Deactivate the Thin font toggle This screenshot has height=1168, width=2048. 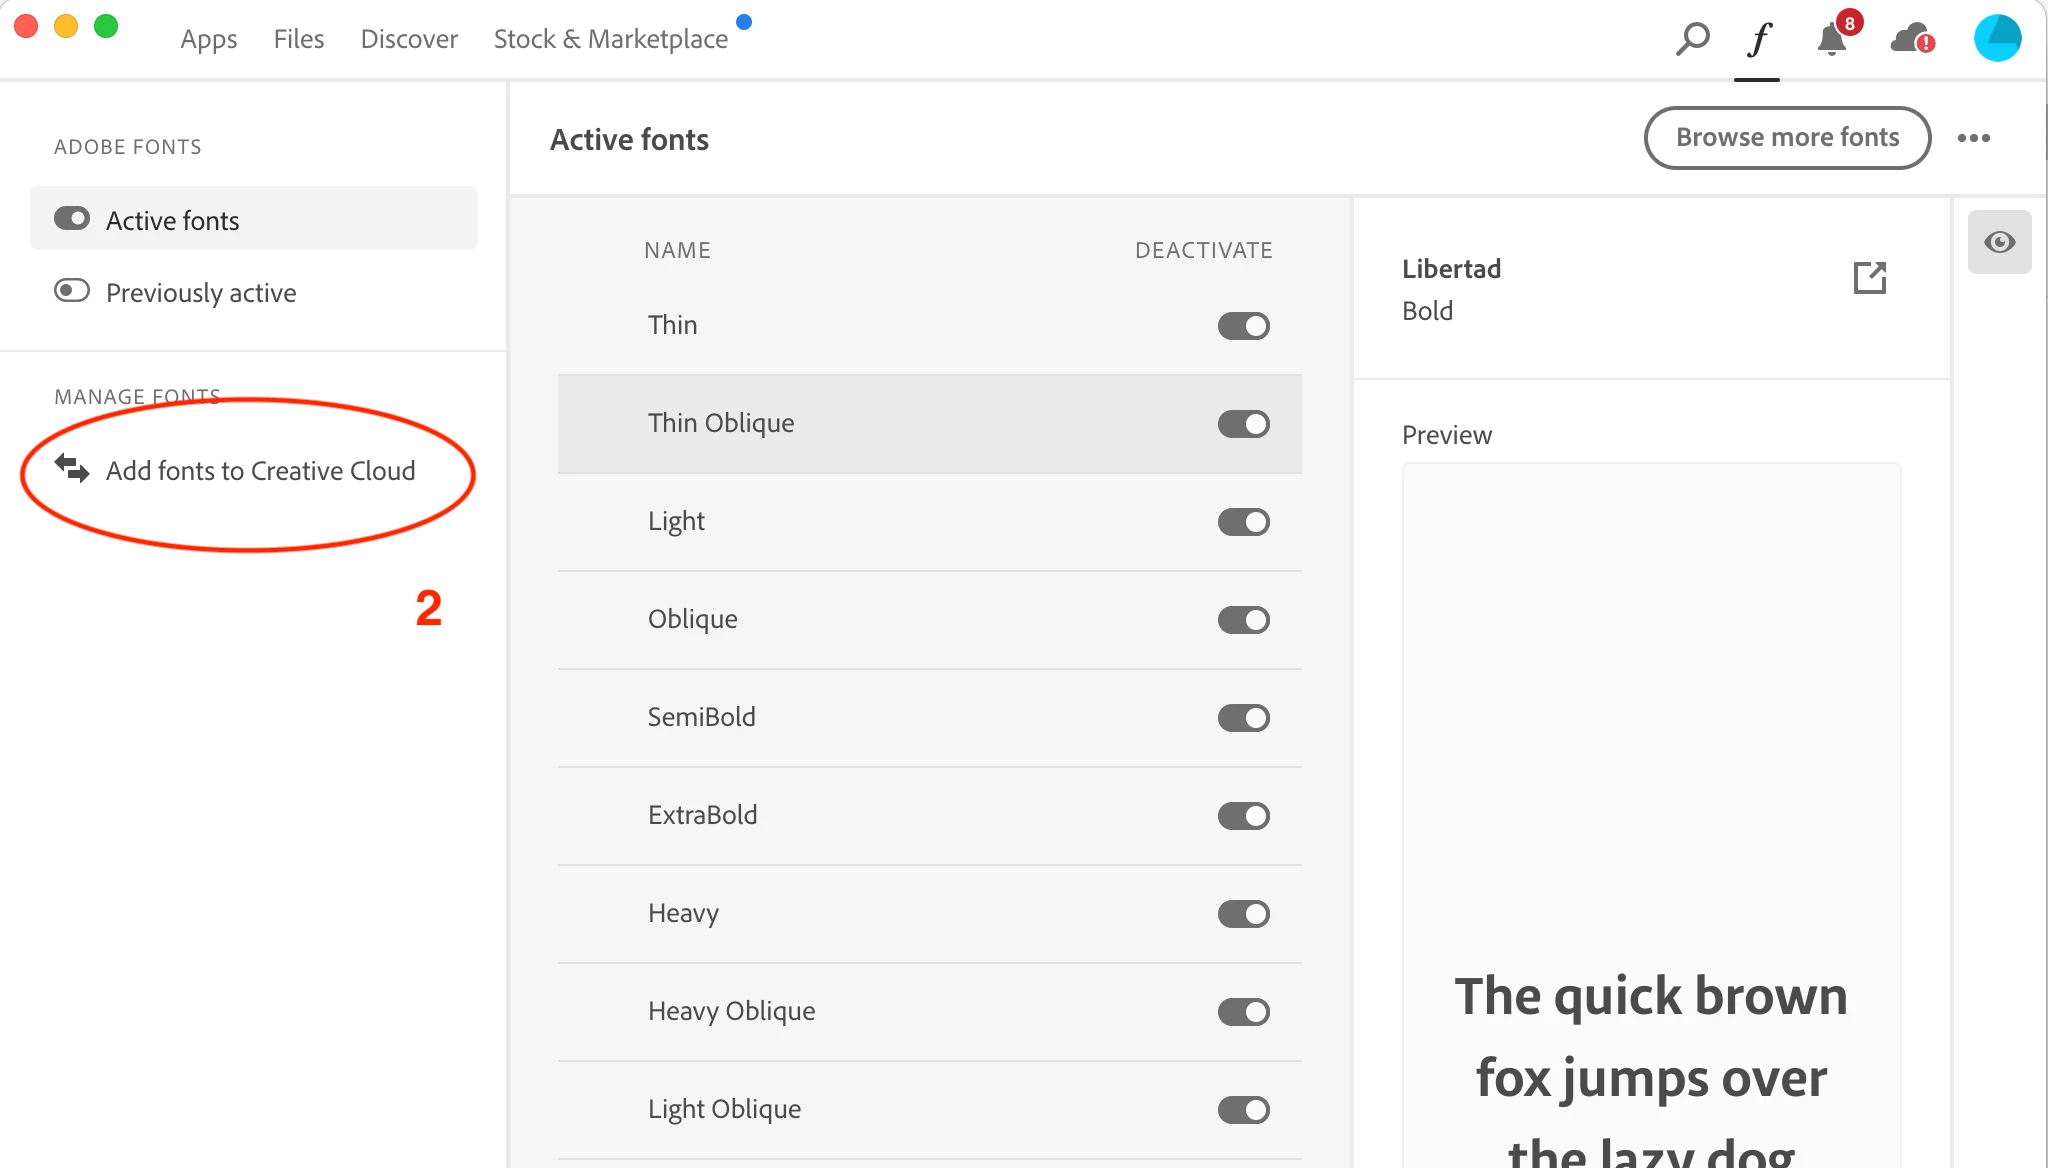[1243, 326]
